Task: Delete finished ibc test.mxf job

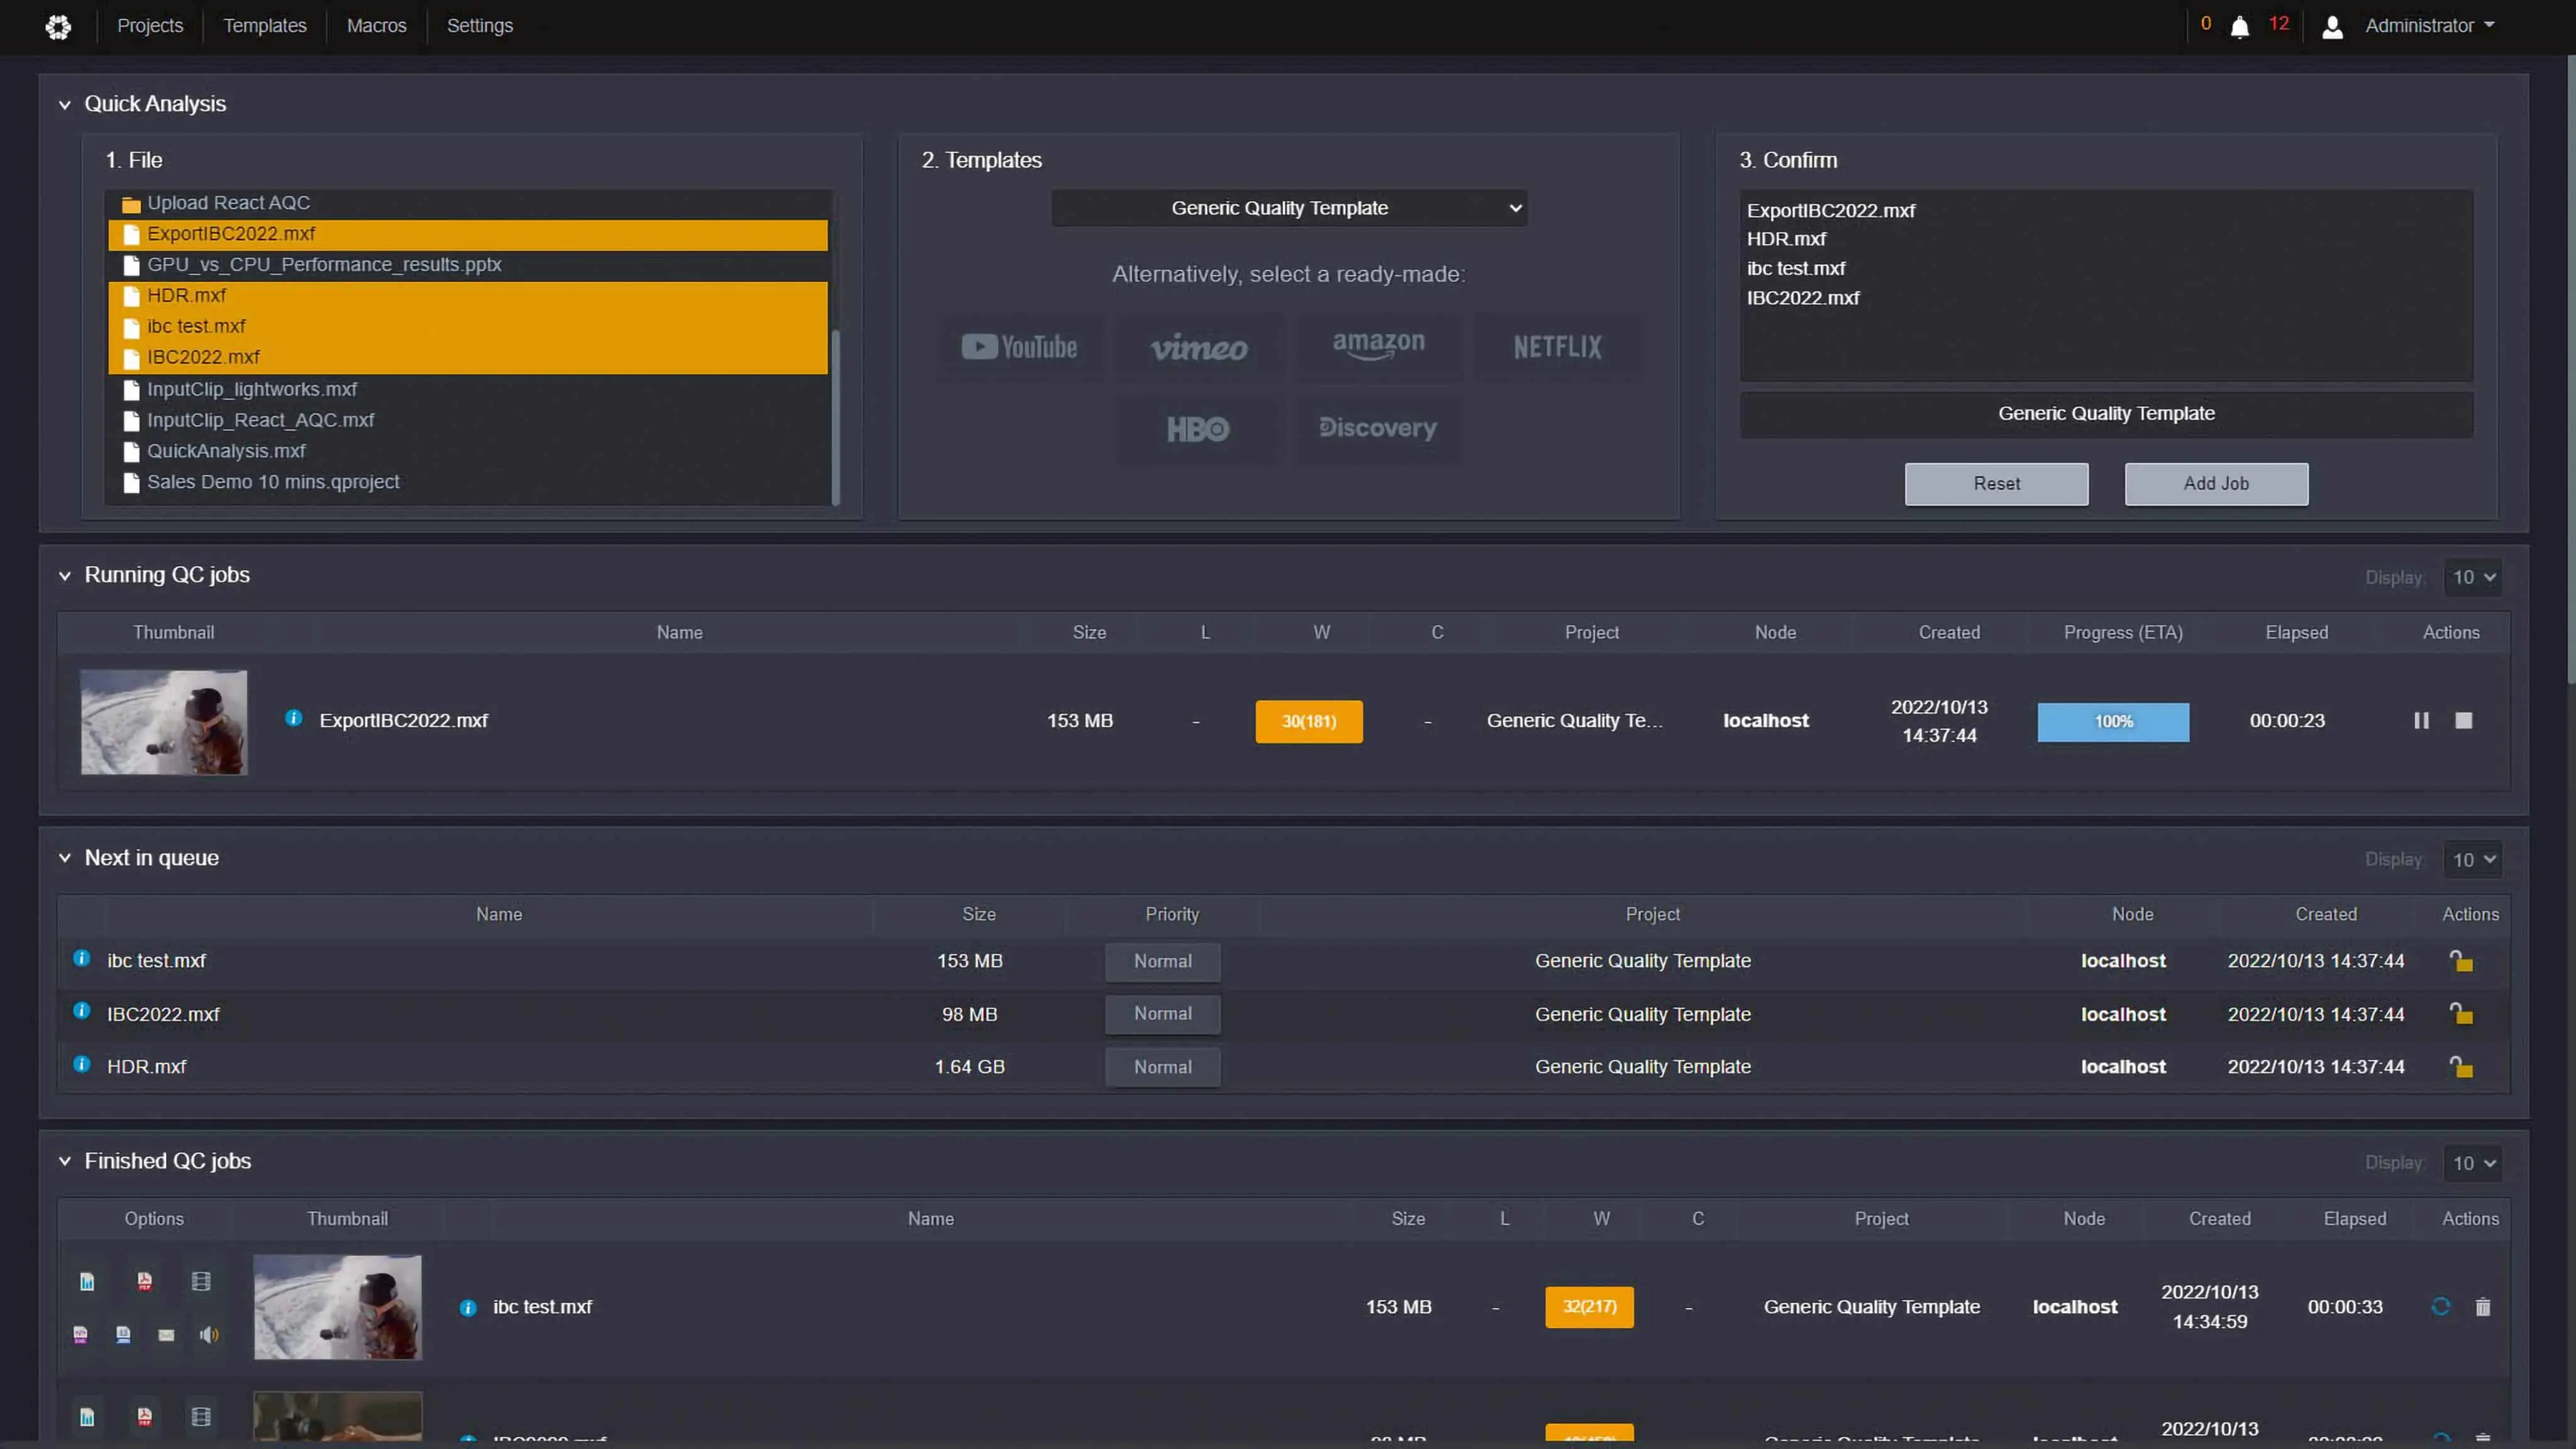Action: (2483, 1307)
